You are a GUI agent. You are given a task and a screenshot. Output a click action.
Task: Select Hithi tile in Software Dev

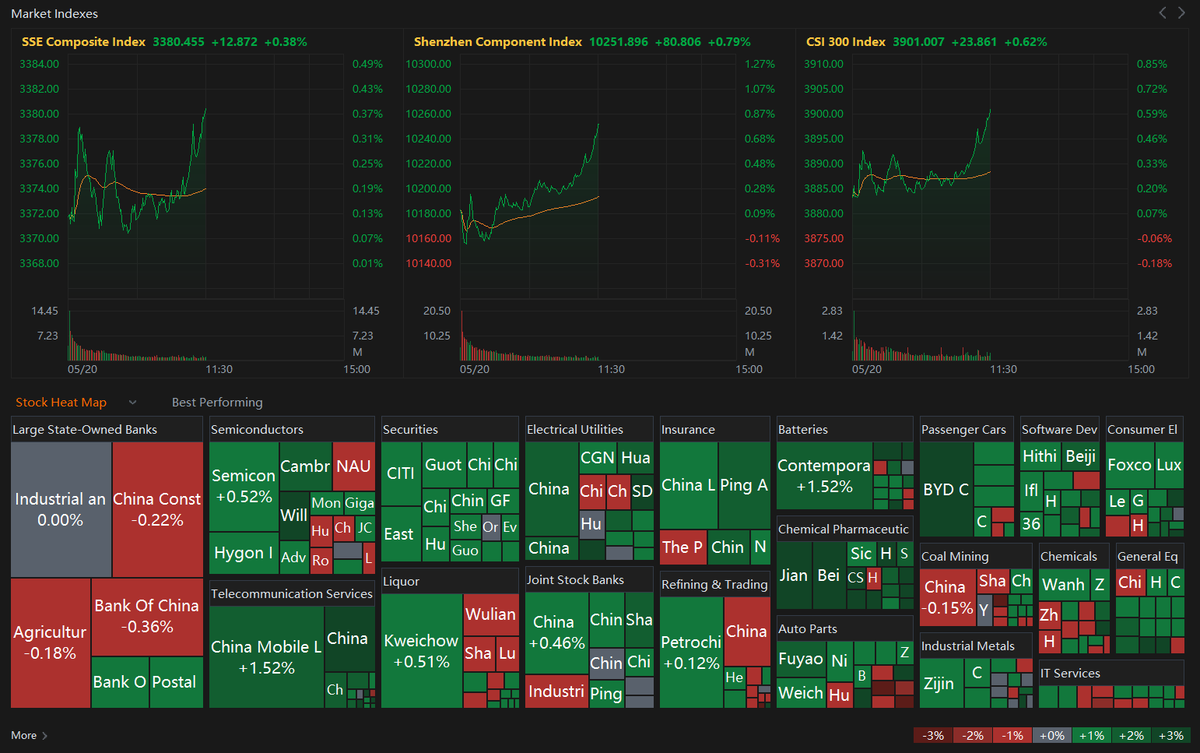point(1040,456)
